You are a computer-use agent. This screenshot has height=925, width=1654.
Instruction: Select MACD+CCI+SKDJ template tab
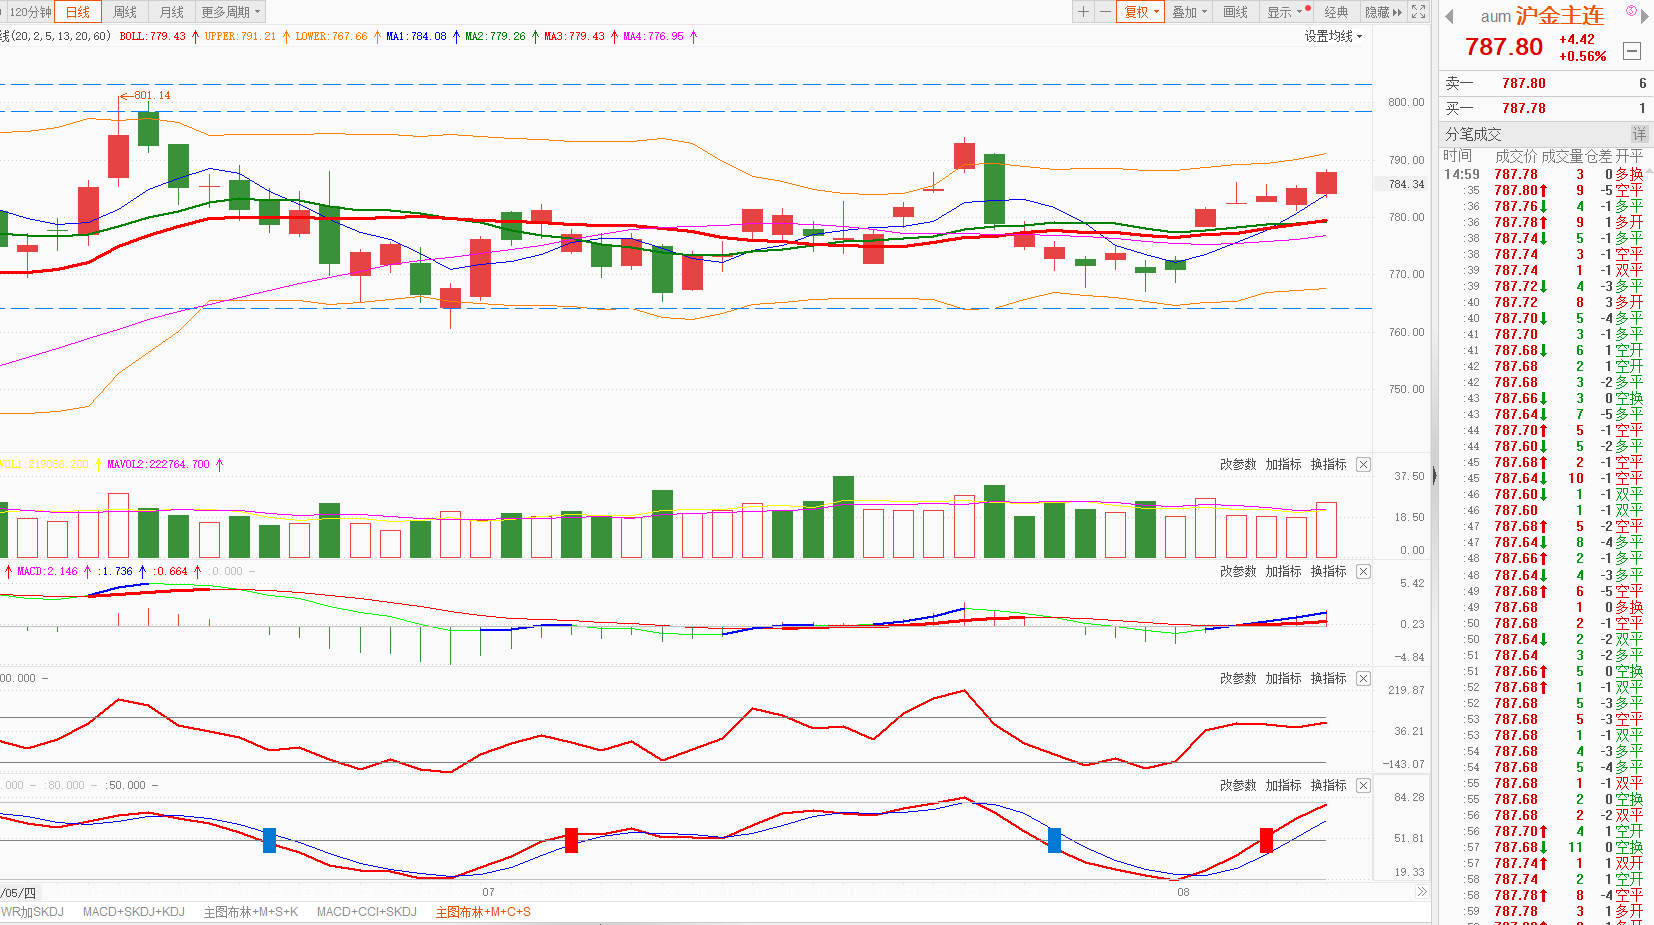tap(367, 912)
